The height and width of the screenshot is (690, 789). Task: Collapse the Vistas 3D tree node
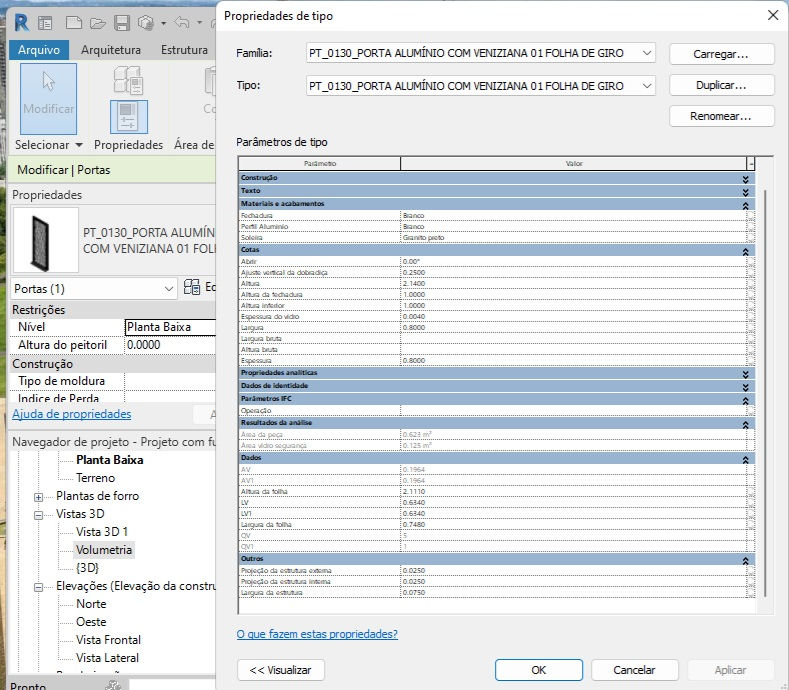(x=38, y=515)
